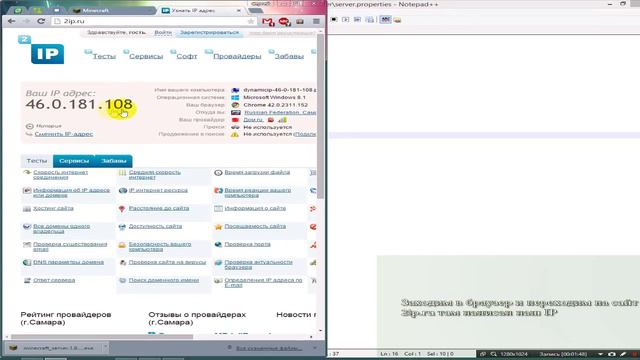Click the Chrome icon beside browser info
This screenshot has height=360, width=640.
235,105
